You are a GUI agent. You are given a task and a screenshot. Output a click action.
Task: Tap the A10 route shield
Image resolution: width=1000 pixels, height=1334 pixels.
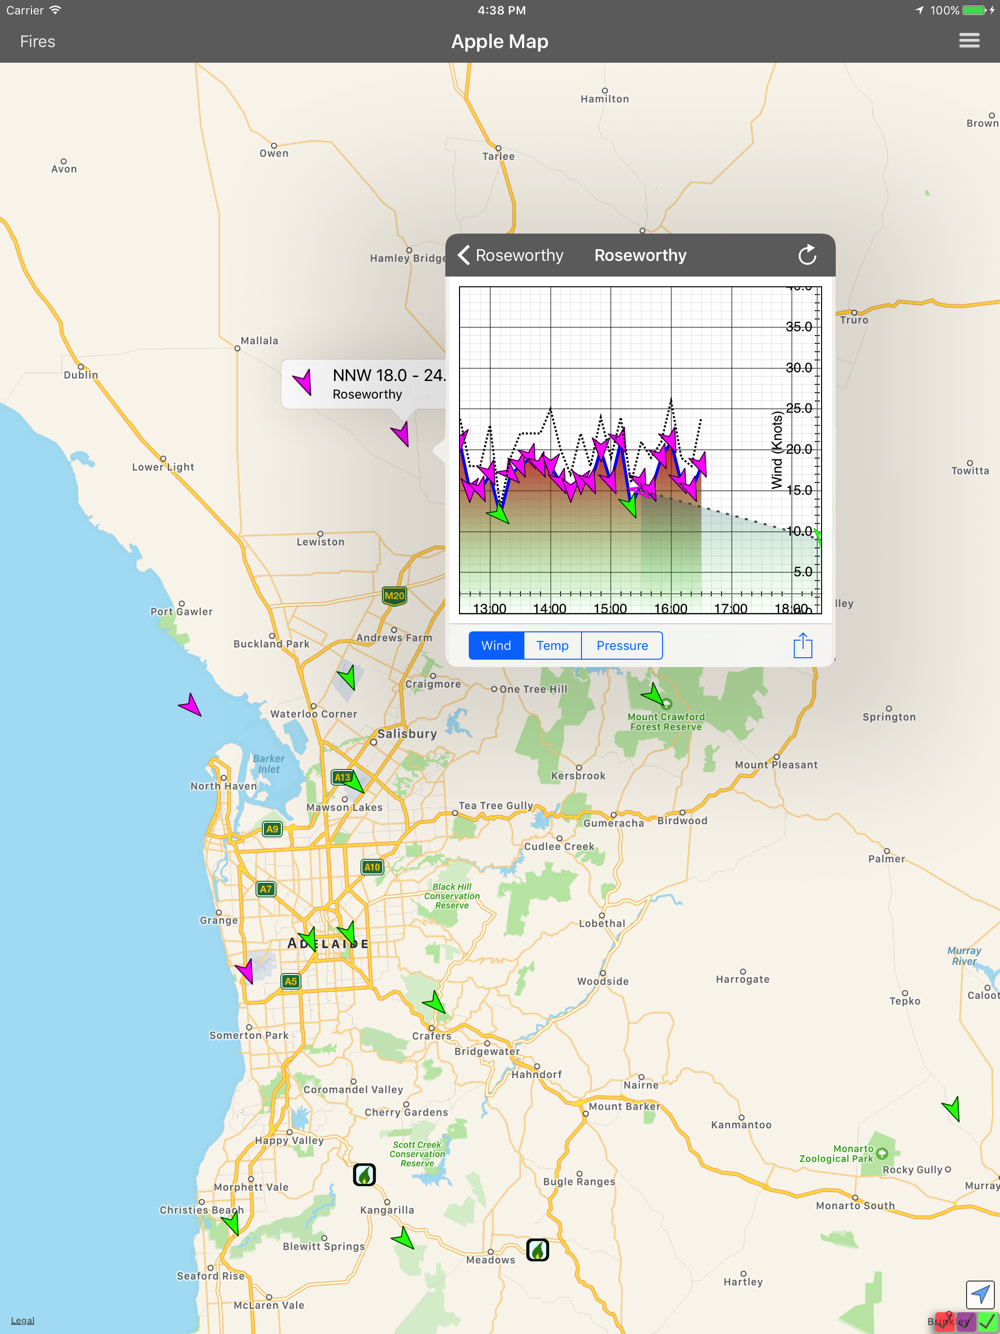(372, 867)
